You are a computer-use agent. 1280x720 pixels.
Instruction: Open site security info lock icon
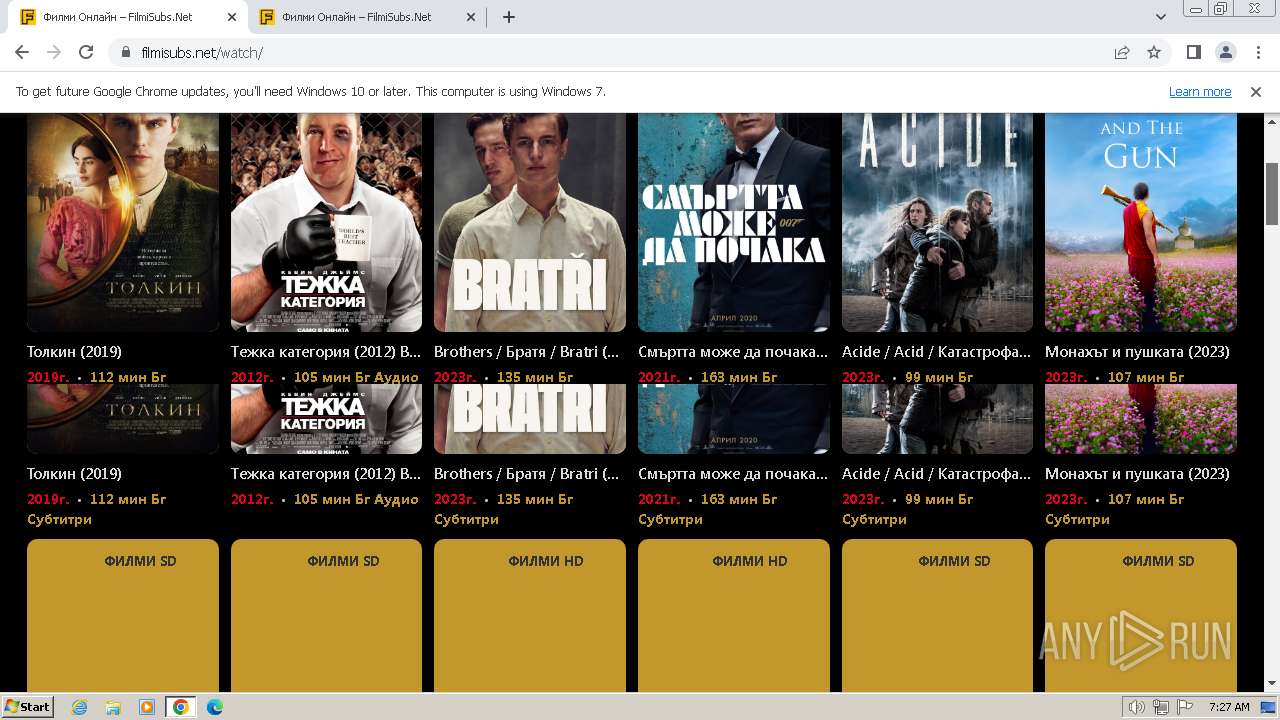pos(126,53)
